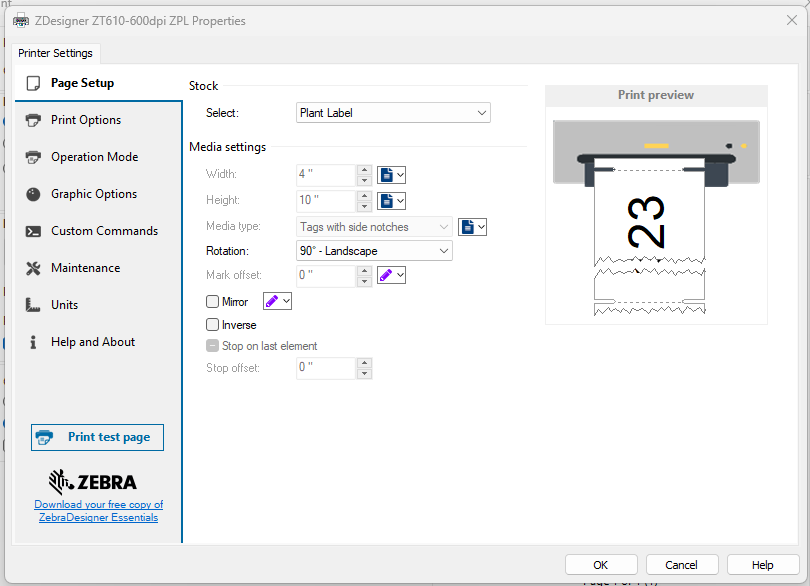Screen dimensions: 810x586
Task: Enable the Mirror checkbox
Action: point(212,301)
